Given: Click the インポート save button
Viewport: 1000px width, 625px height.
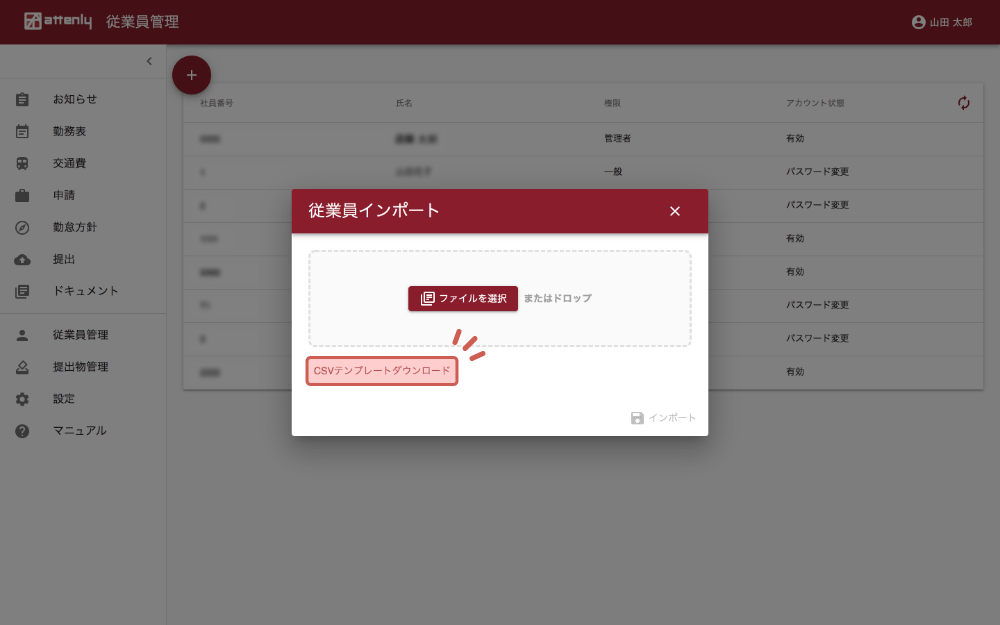Looking at the screenshot, I should [x=663, y=418].
